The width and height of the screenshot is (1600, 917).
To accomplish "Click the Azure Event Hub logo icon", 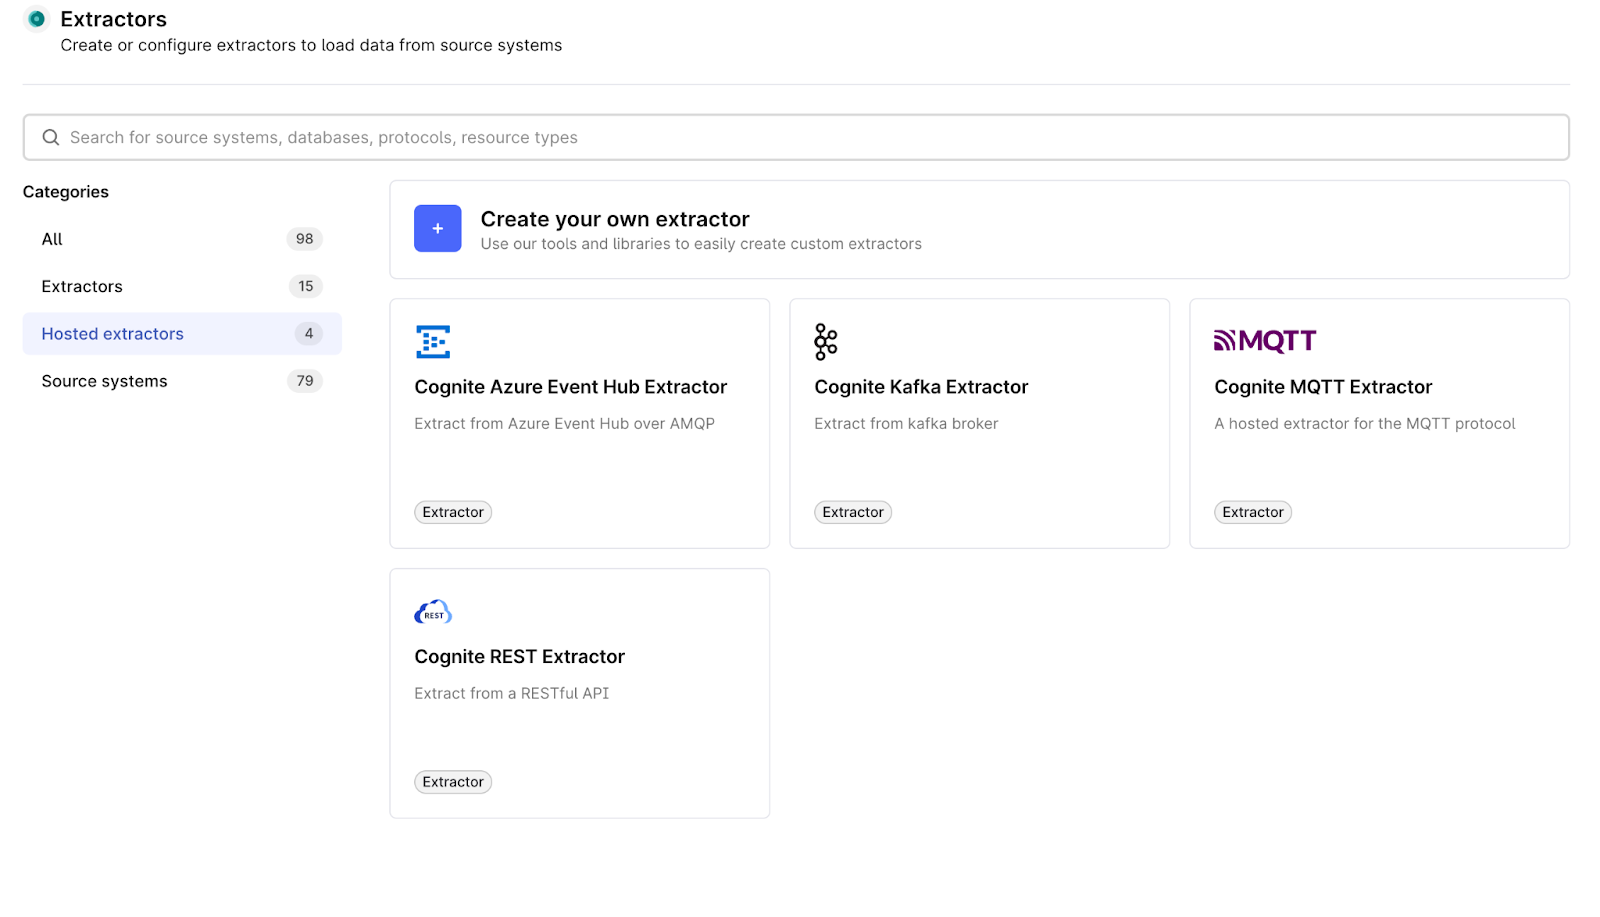I will click(433, 342).
